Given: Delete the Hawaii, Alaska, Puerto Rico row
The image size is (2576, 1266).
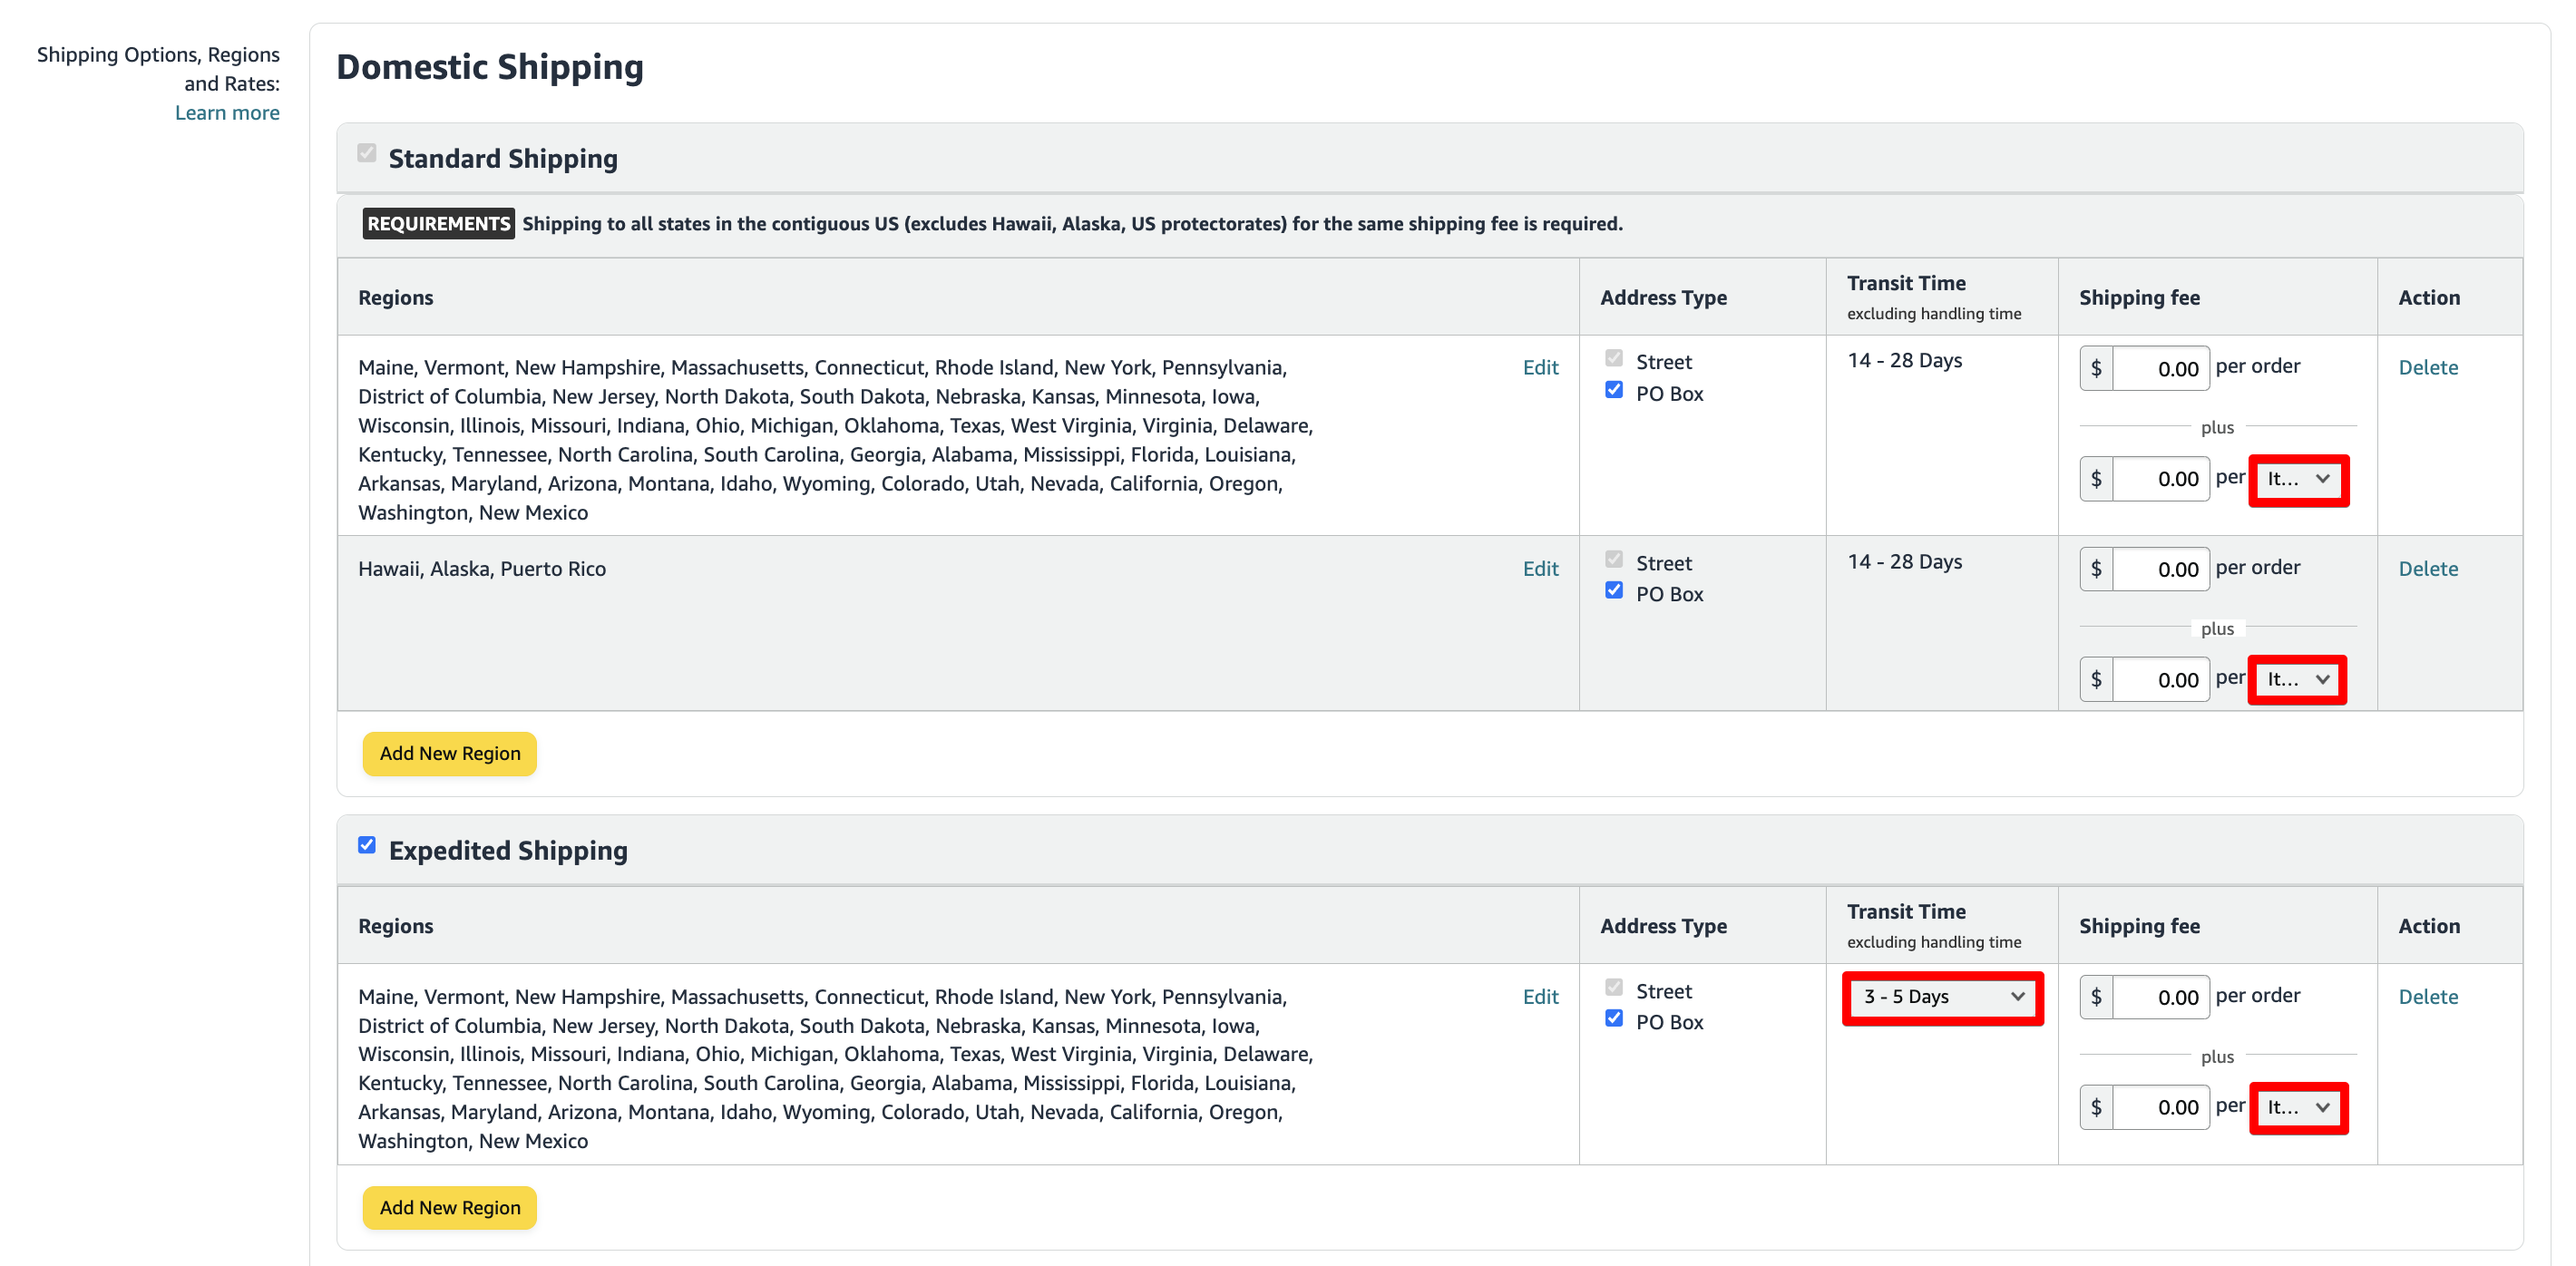Looking at the screenshot, I should (2428, 568).
